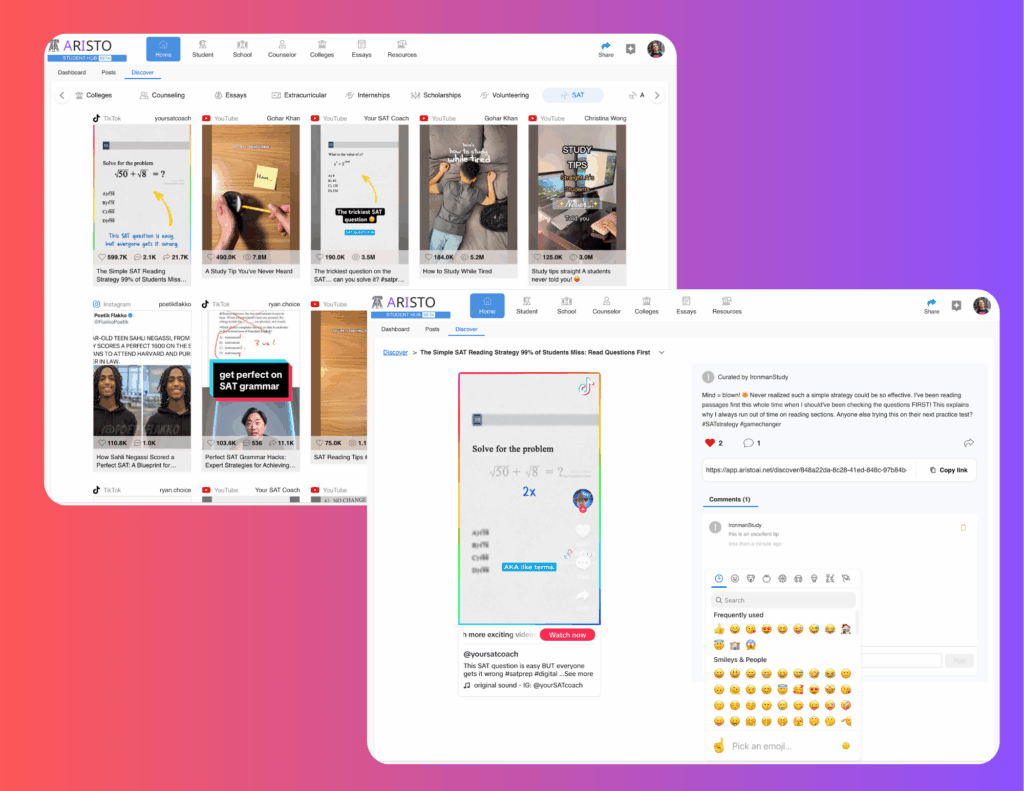Open Student section in front window navbar
The width and height of the screenshot is (1024, 791).
[x=527, y=306]
